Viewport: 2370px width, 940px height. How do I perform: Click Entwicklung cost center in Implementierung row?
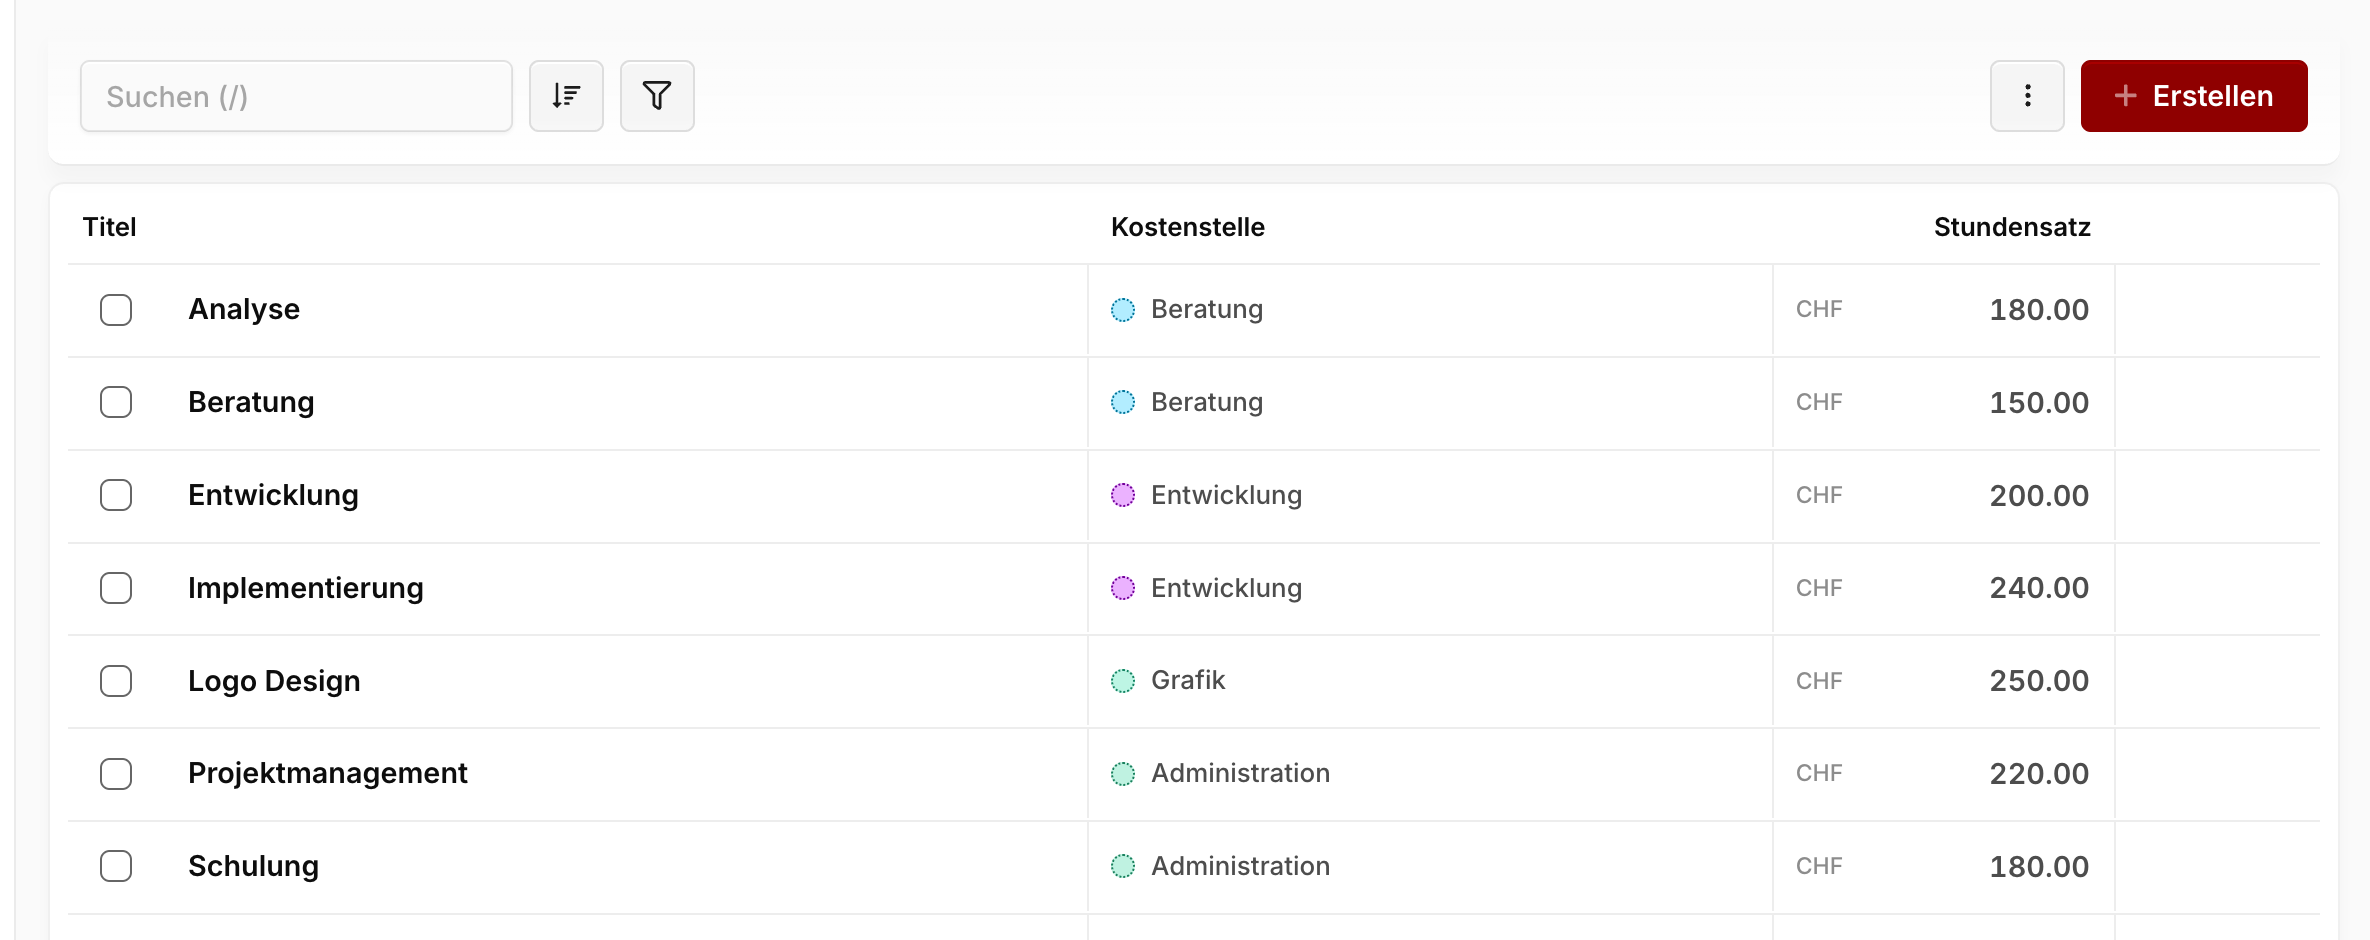pos(1226,588)
